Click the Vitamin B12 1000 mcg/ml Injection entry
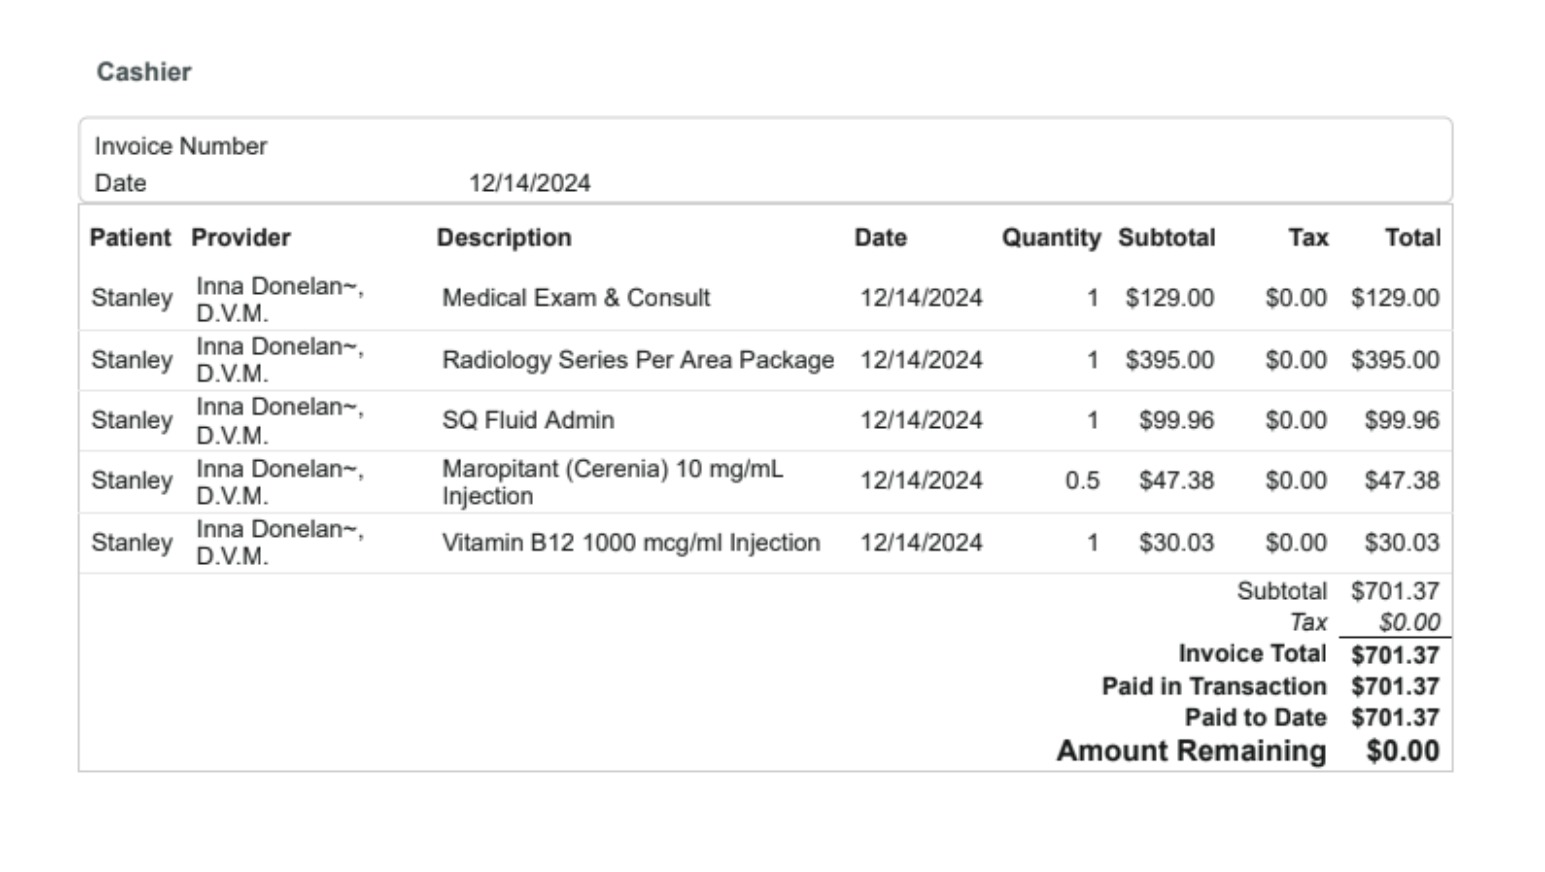Viewport: 1545px width, 872px height. (x=631, y=543)
